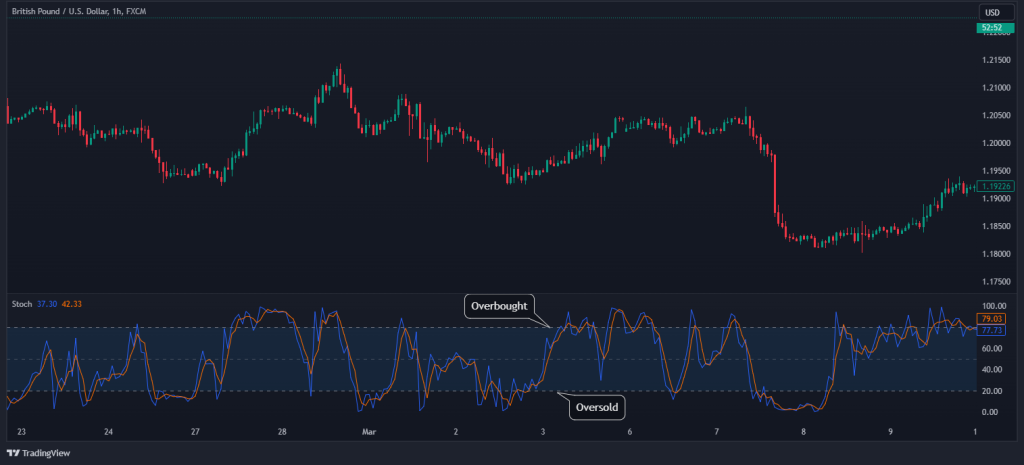The image size is (1024, 465).
Task: Click the 100.00 level on stochastic scale
Action: 994,306
